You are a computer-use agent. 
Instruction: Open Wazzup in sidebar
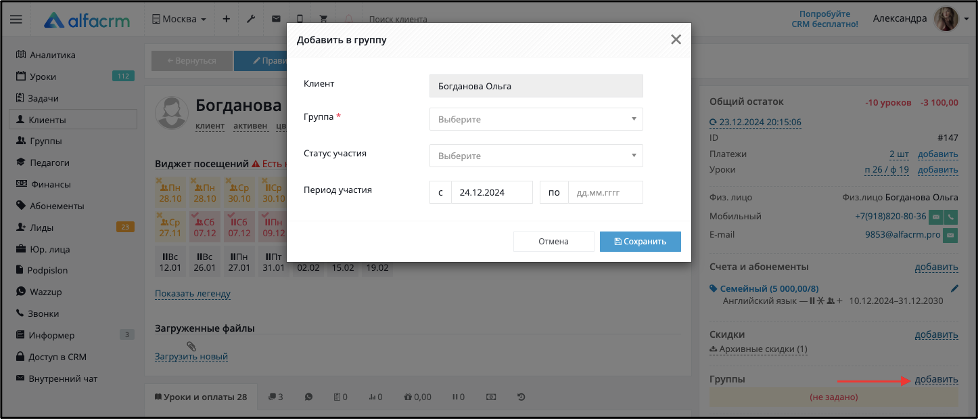[x=39, y=292]
